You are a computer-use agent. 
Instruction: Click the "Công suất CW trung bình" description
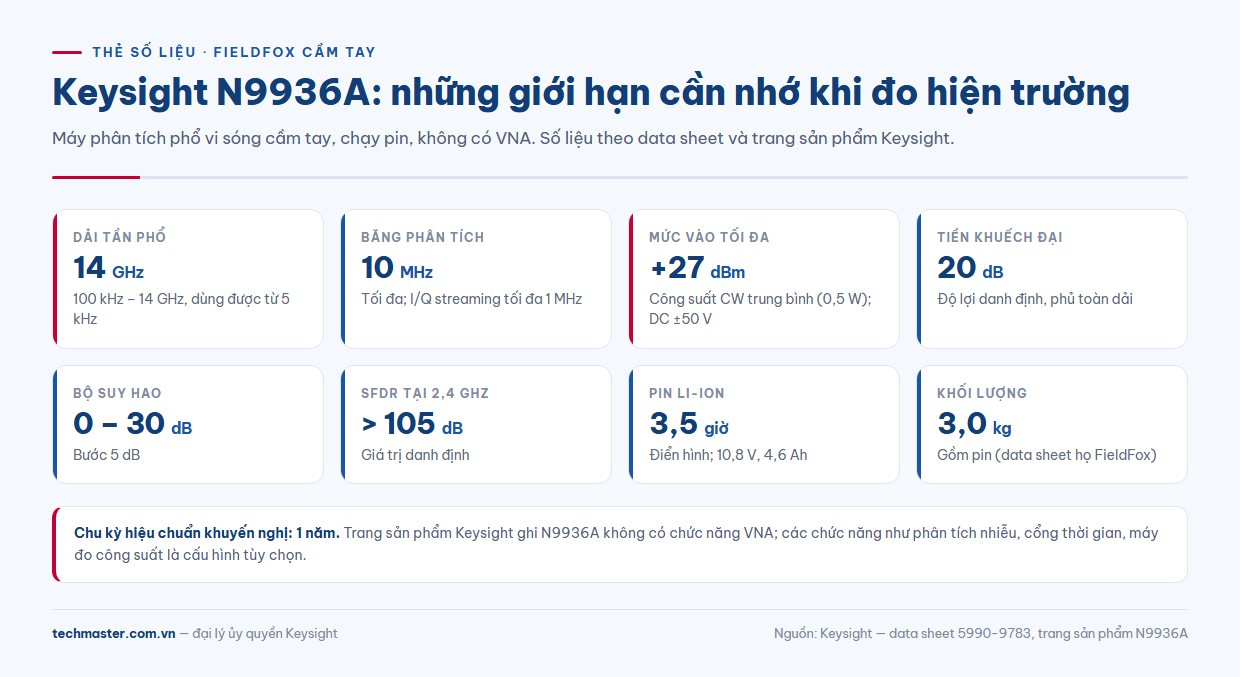pos(760,309)
